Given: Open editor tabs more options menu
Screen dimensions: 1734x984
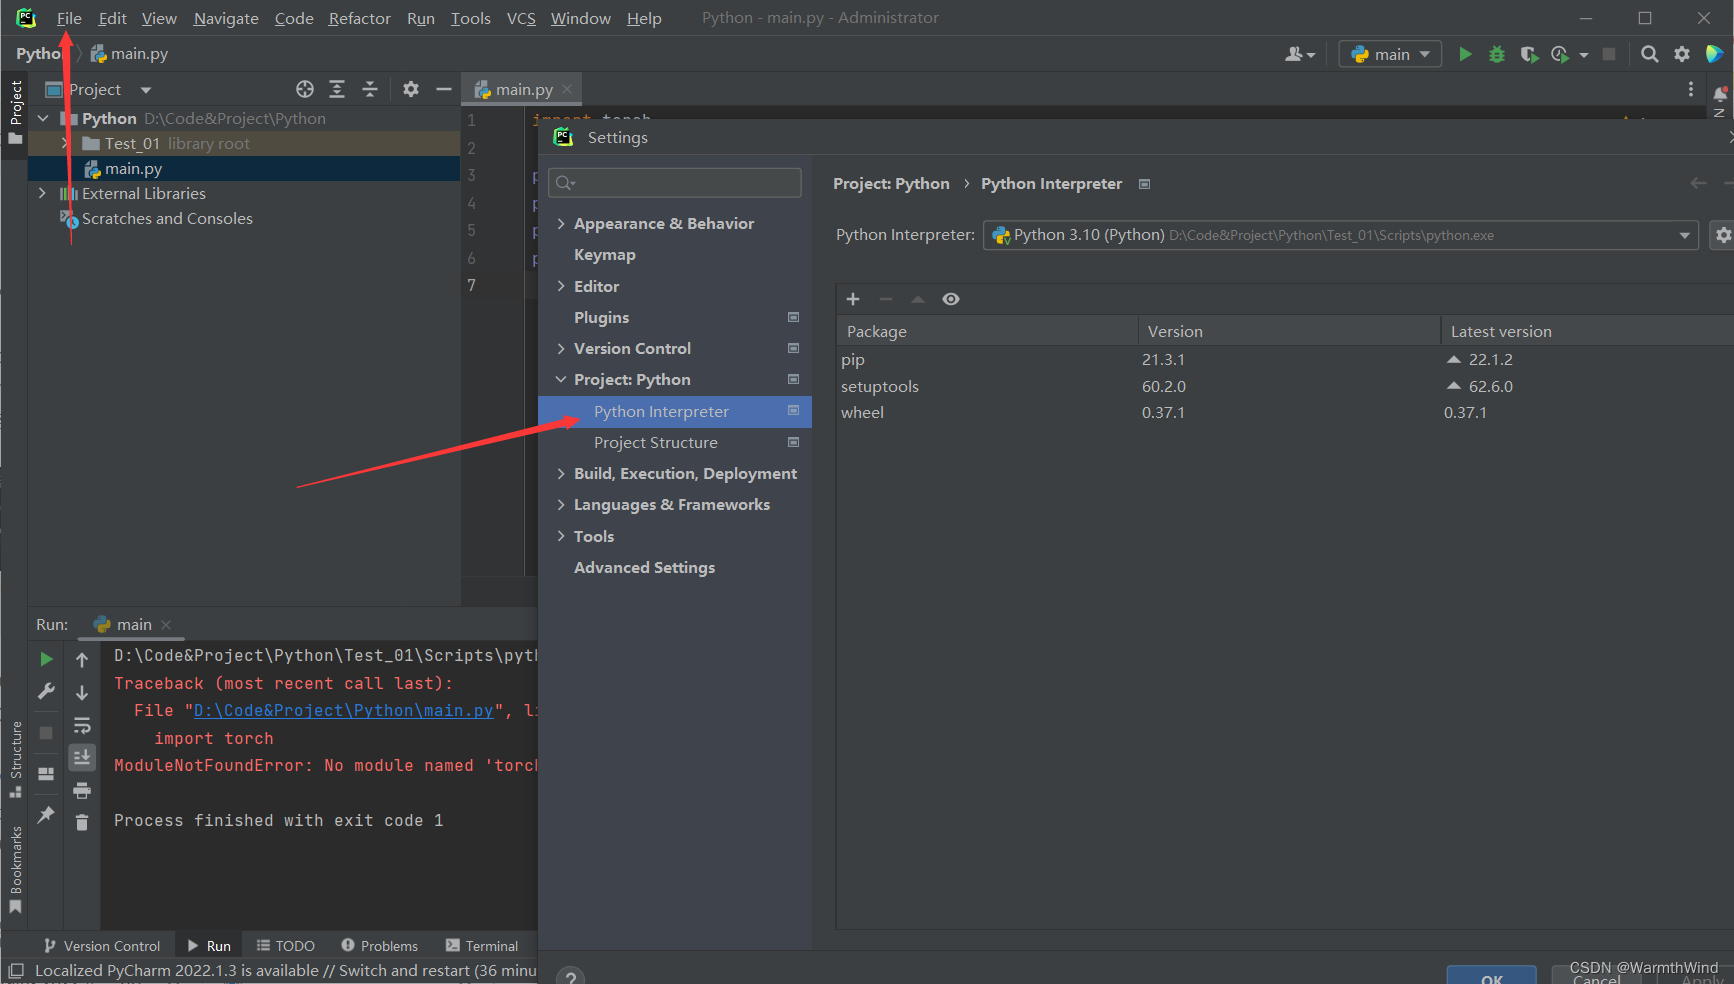Looking at the screenshot, I should pyautogui.click(x=1691, y=89).
